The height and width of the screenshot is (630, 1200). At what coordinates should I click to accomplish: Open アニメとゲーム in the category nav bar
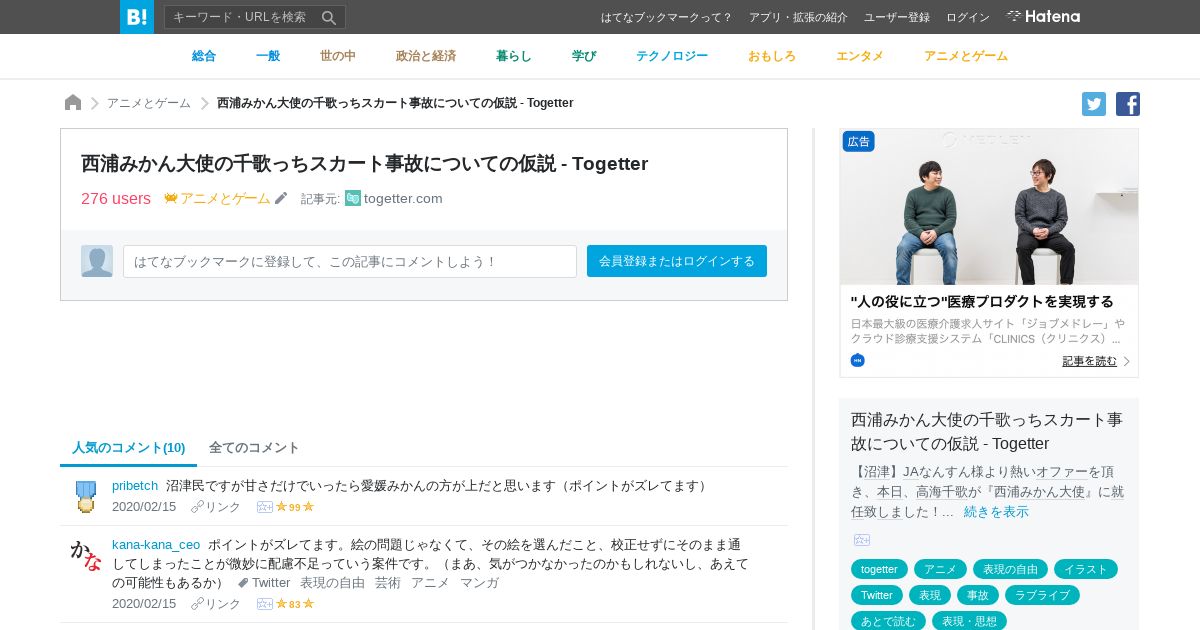point(966,56)
